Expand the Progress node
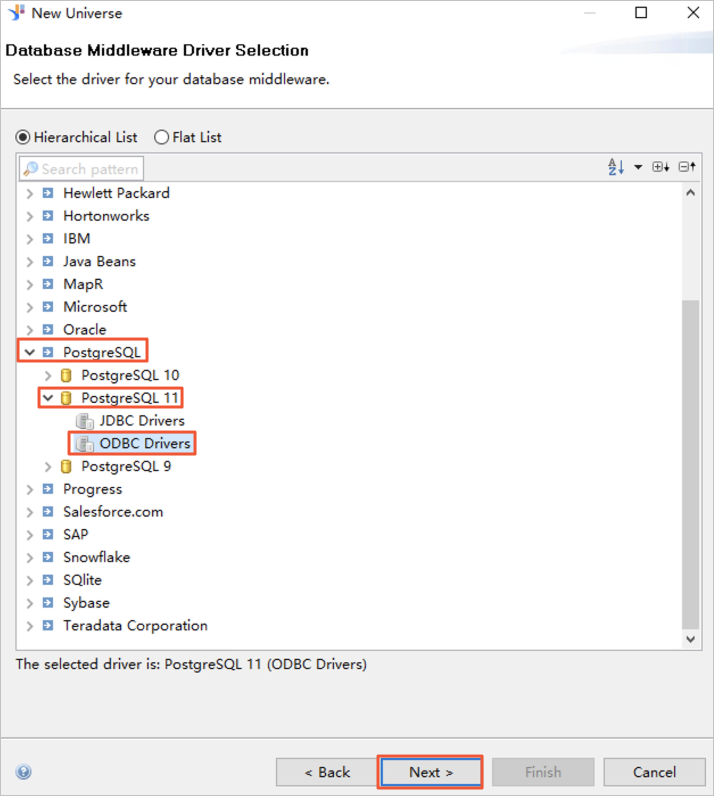Screen dimensions: 714x796 coord(29,489)
